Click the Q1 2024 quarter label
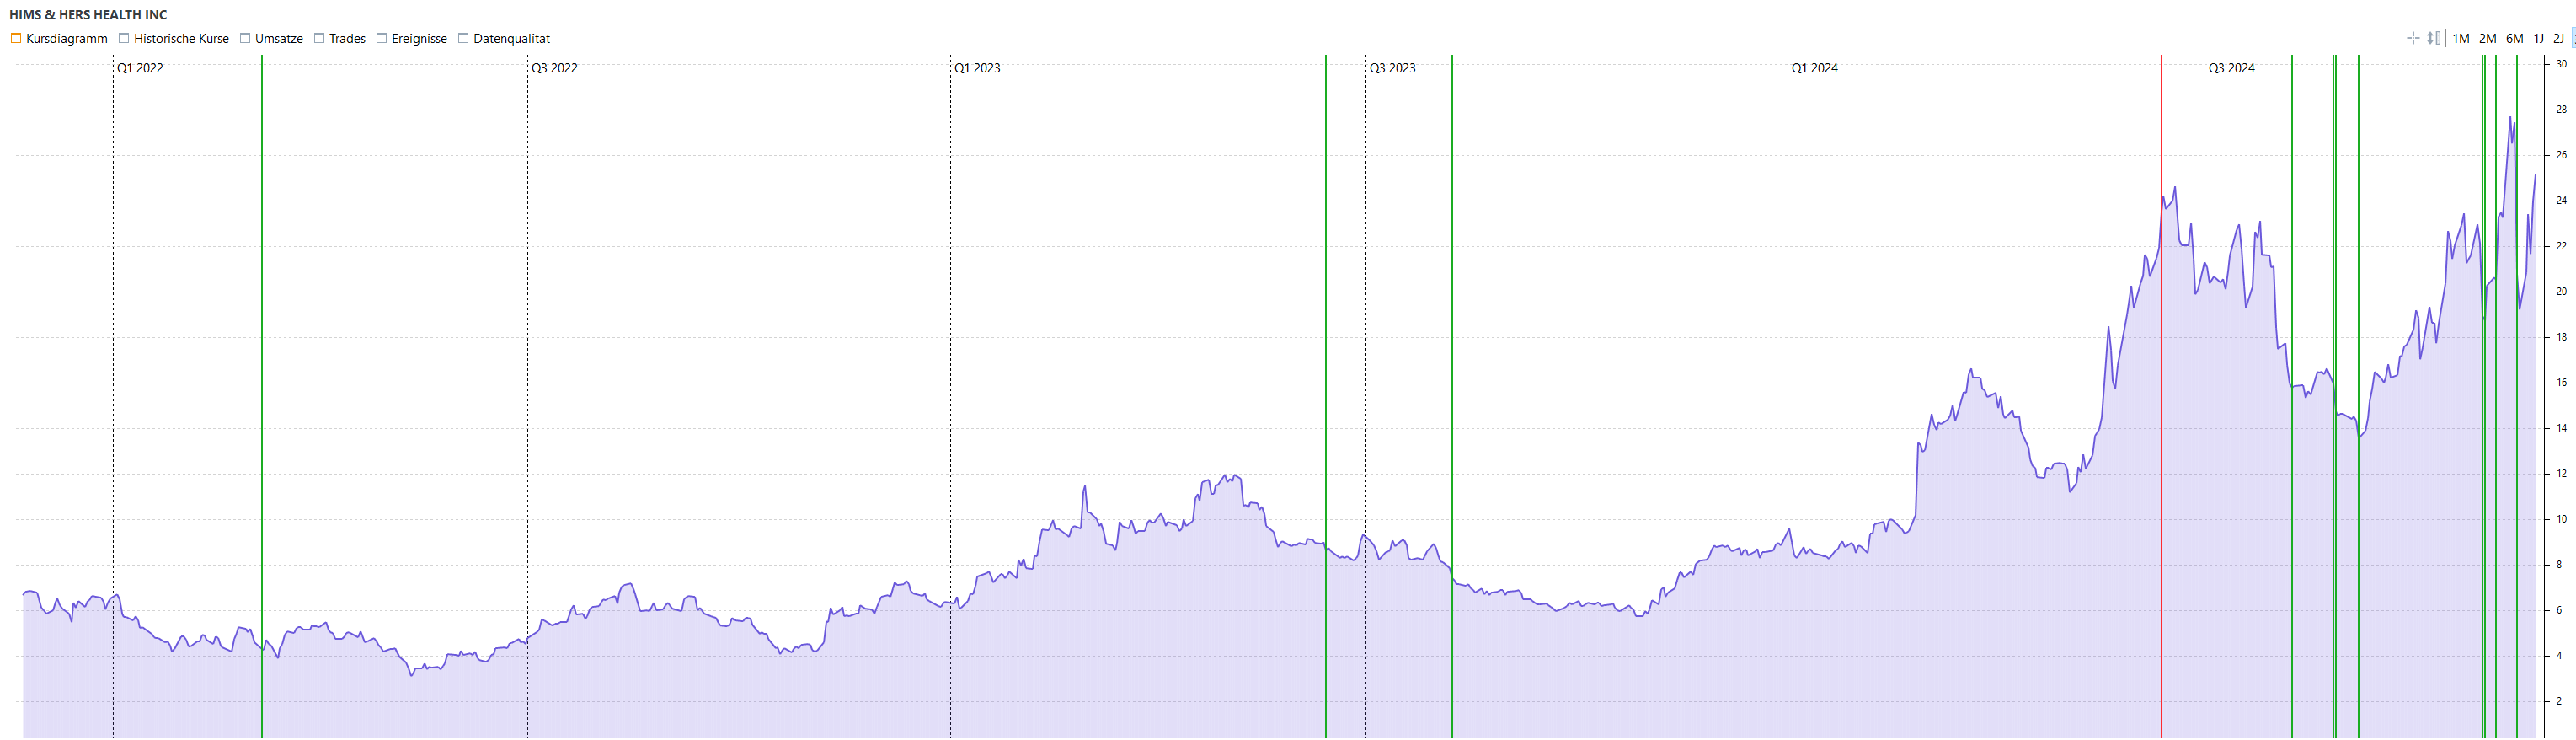 [x=1815, y=68]
